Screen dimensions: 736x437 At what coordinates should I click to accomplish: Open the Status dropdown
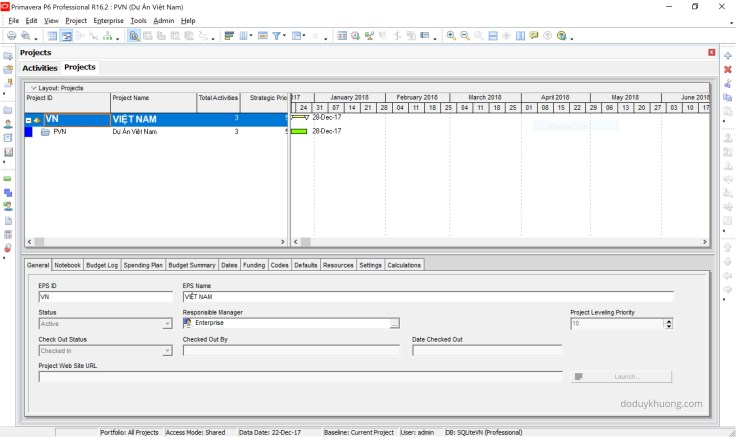(x=167, y=324)
